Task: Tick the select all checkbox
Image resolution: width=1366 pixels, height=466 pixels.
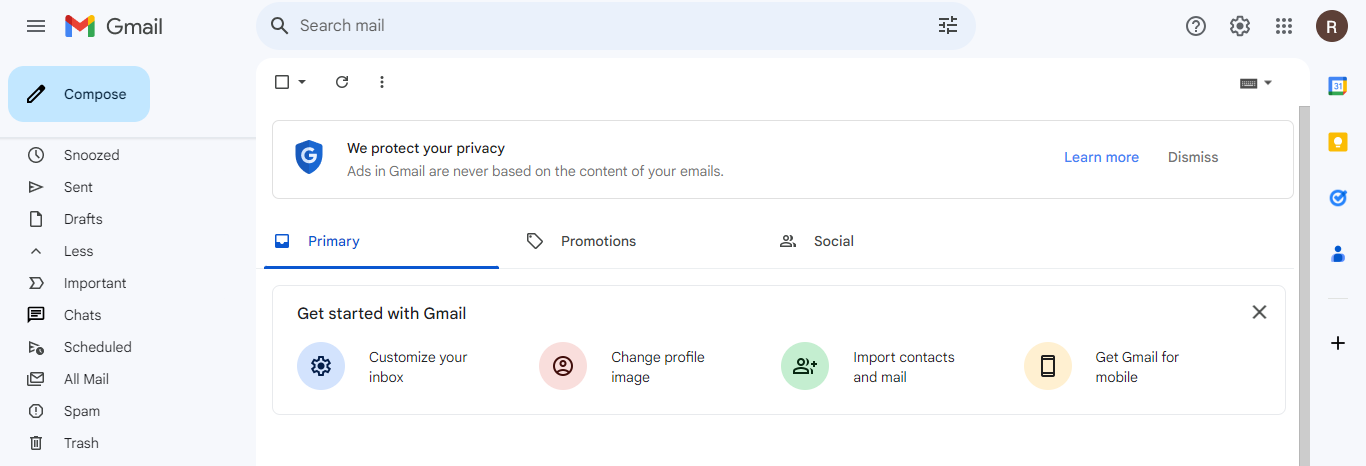Action: tap(282, 82)
